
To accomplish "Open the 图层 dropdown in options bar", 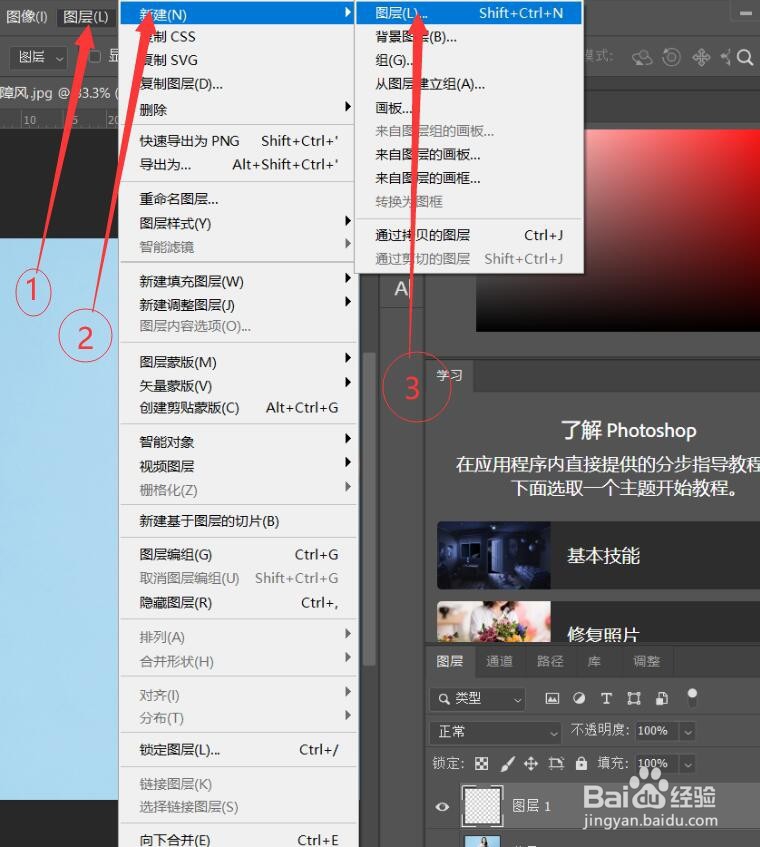I will 38,57.
